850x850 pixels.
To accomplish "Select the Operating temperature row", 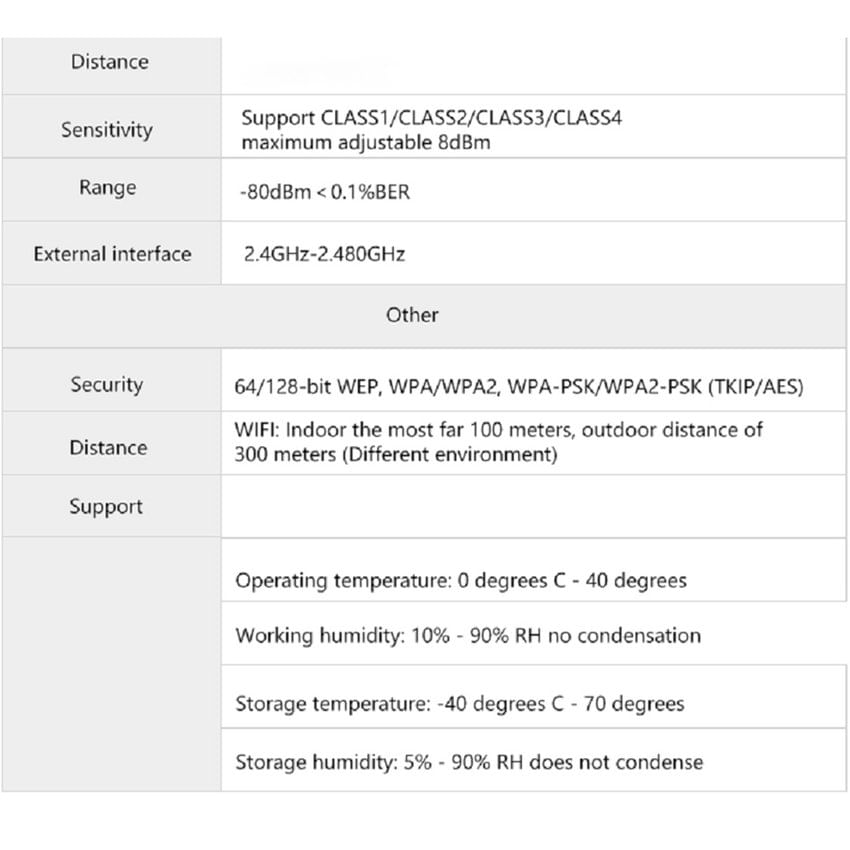I will (461, 581).
